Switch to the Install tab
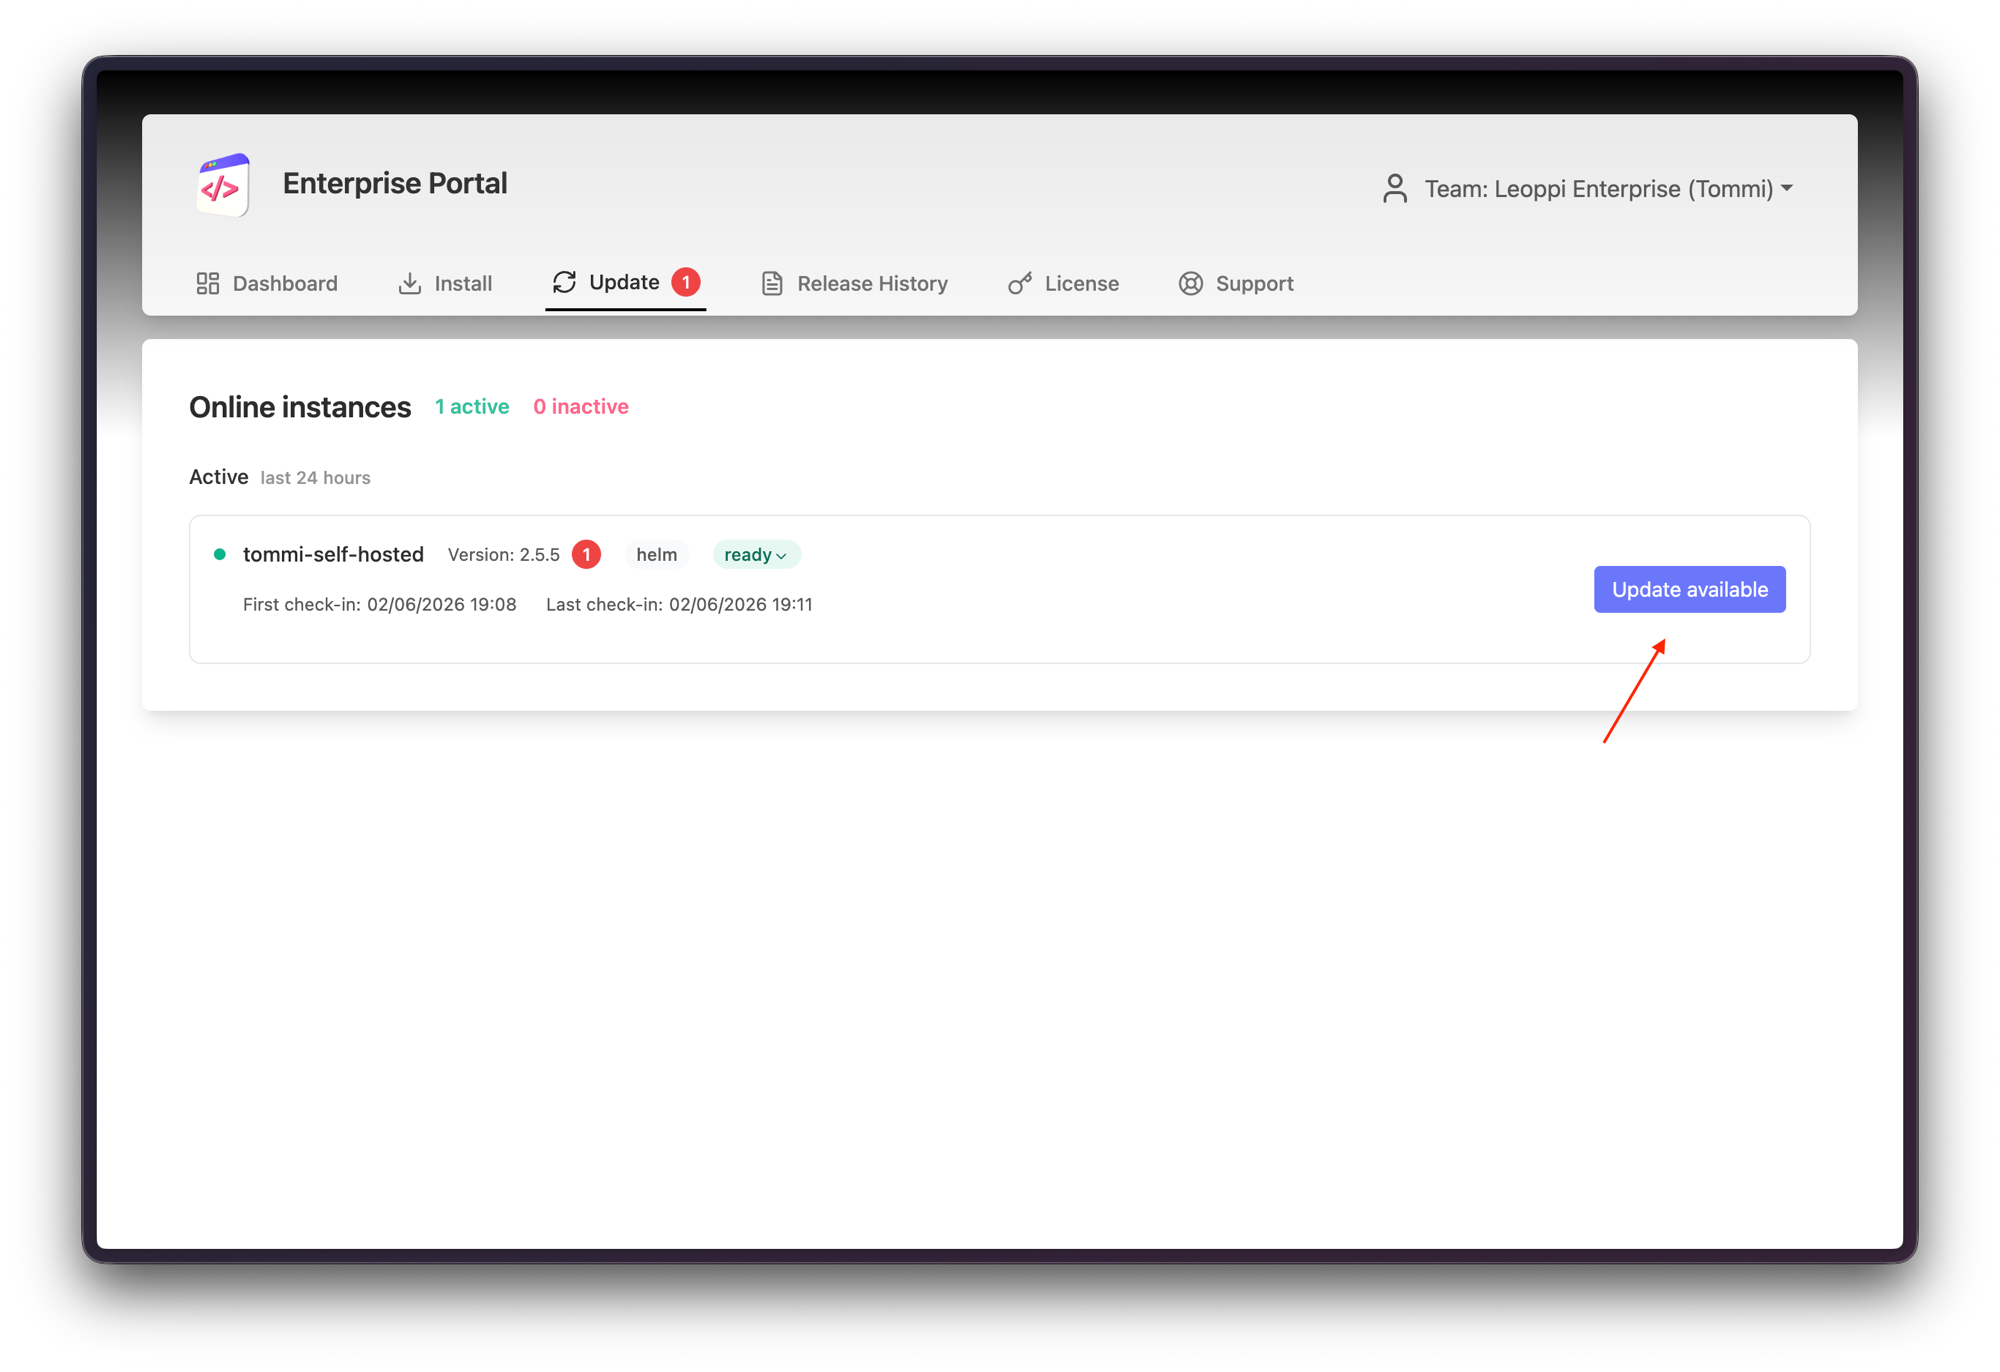The width and height of the screenshot is (2000, 1372). pos(445,283)
